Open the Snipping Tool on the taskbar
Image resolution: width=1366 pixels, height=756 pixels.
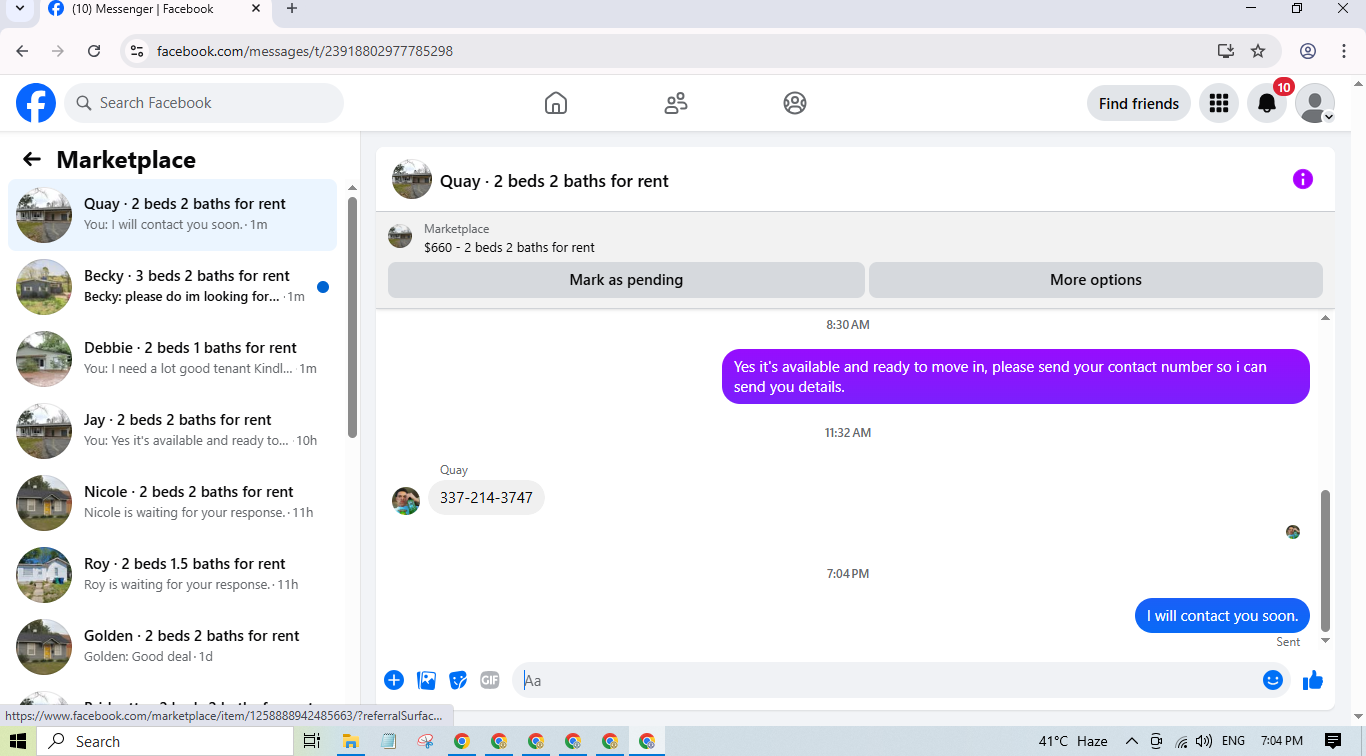(425, 741)
